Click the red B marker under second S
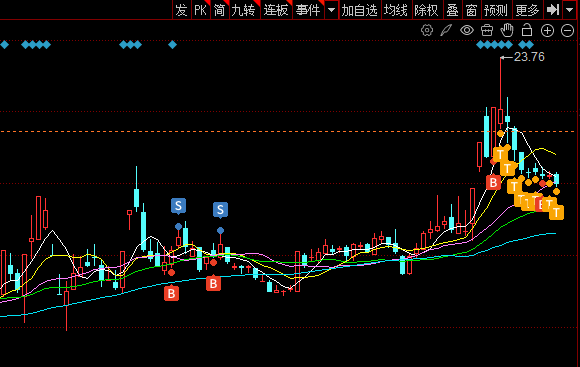580x367 pixels. [x=213, y=283]
